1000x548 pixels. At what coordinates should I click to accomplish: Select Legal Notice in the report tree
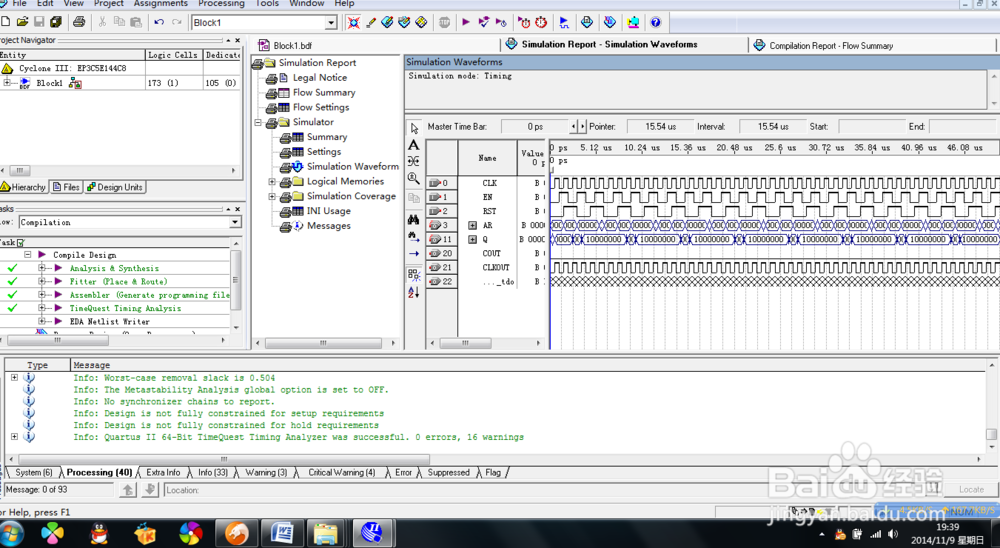[x=320, y=78]
